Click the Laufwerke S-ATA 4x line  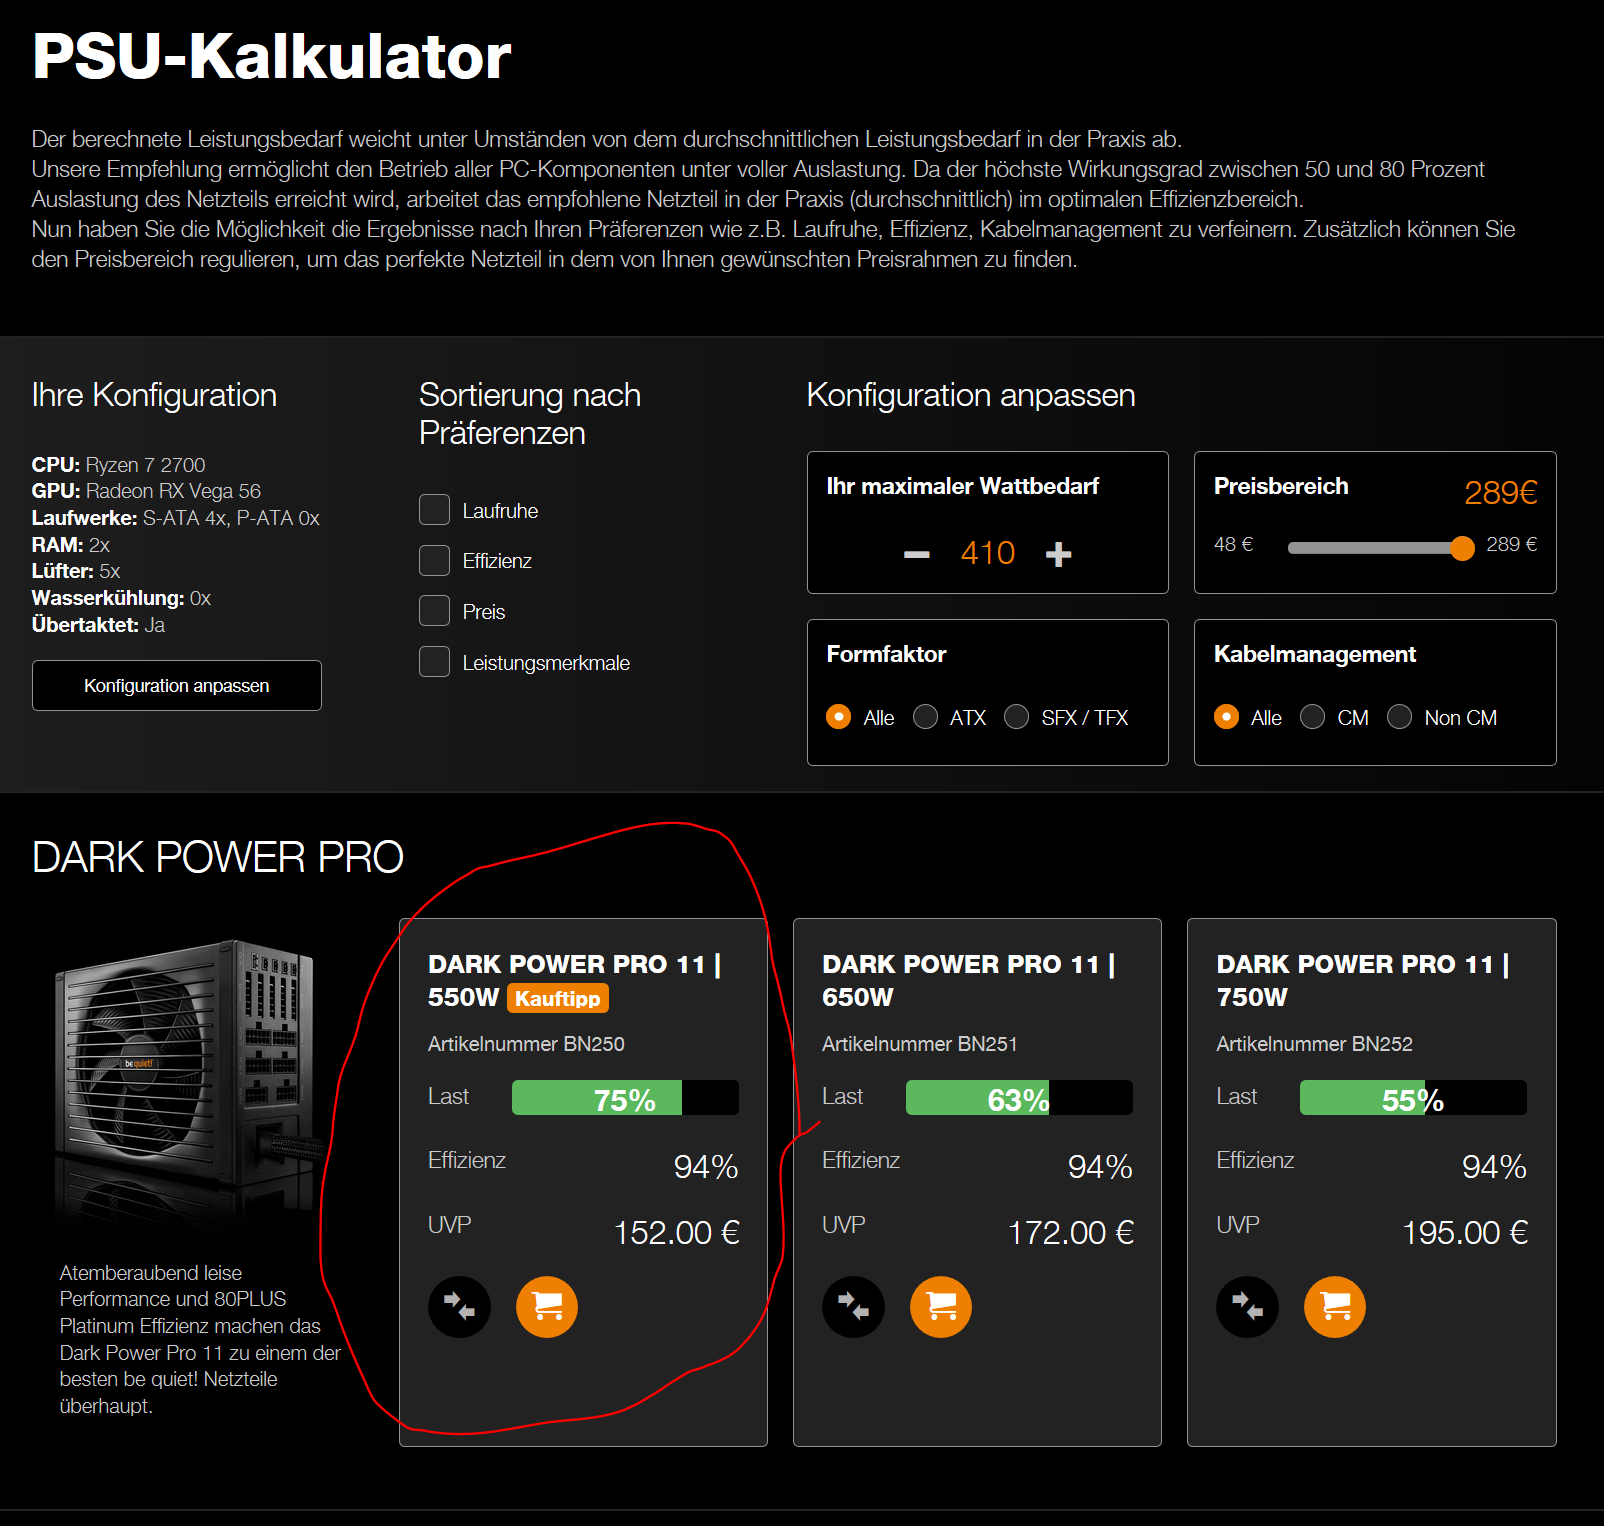pyautogui.click(x=176, y=518)
